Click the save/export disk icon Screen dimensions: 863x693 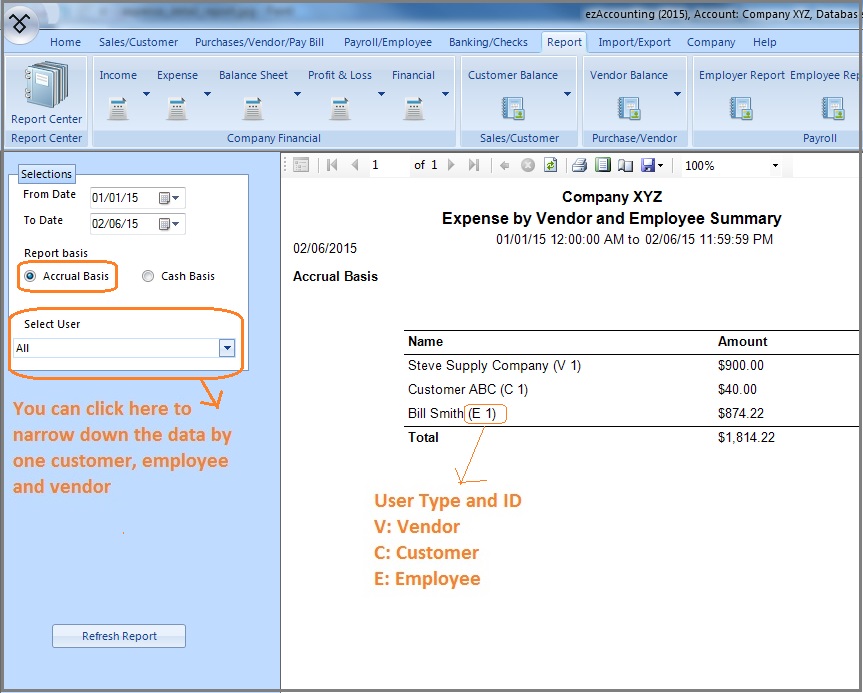pyautogui.click(x=648, y=165)
